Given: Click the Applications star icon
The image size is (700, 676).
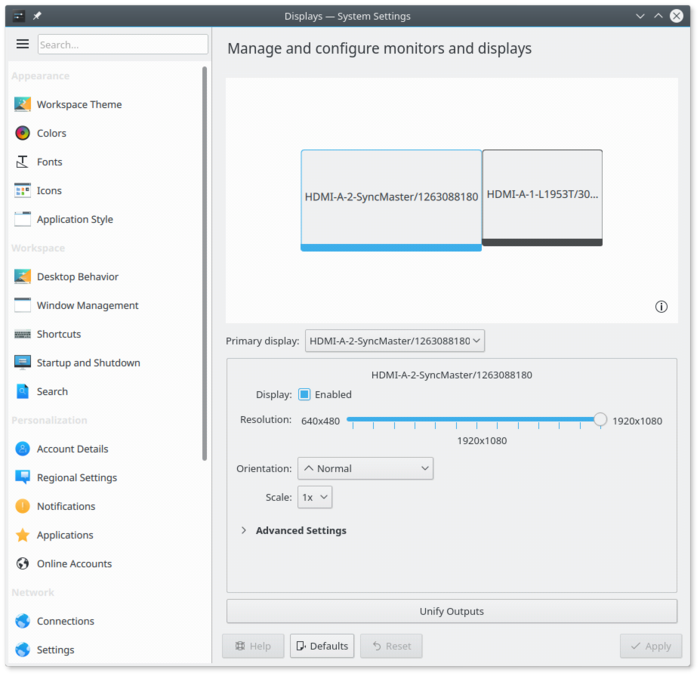Looking at the screenshot, I should pos(22,535).
